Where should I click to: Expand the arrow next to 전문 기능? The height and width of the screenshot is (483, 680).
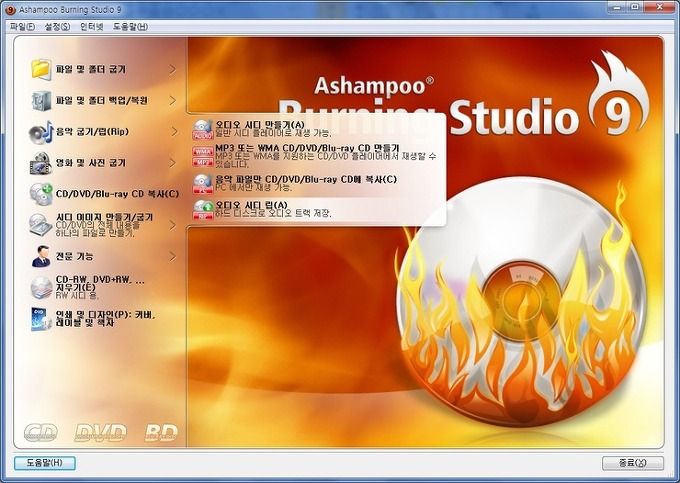coord(173,256)
